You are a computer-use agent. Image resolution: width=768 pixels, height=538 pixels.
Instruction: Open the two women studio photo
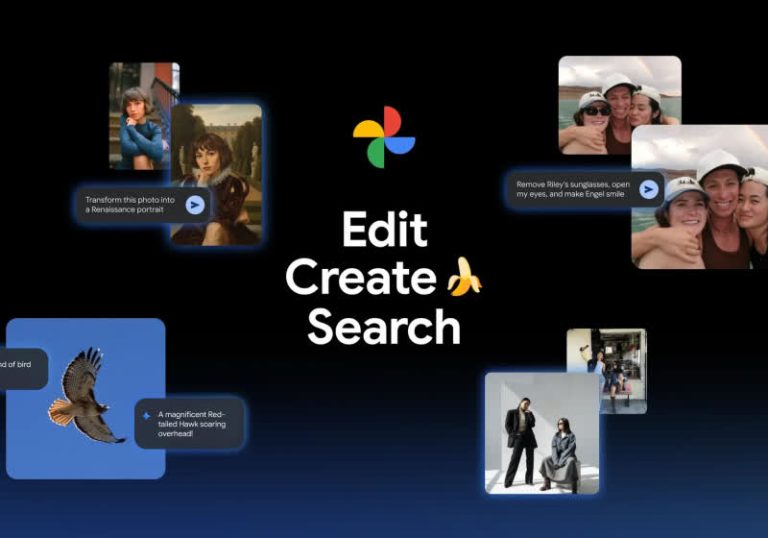[x=542, y=433]
